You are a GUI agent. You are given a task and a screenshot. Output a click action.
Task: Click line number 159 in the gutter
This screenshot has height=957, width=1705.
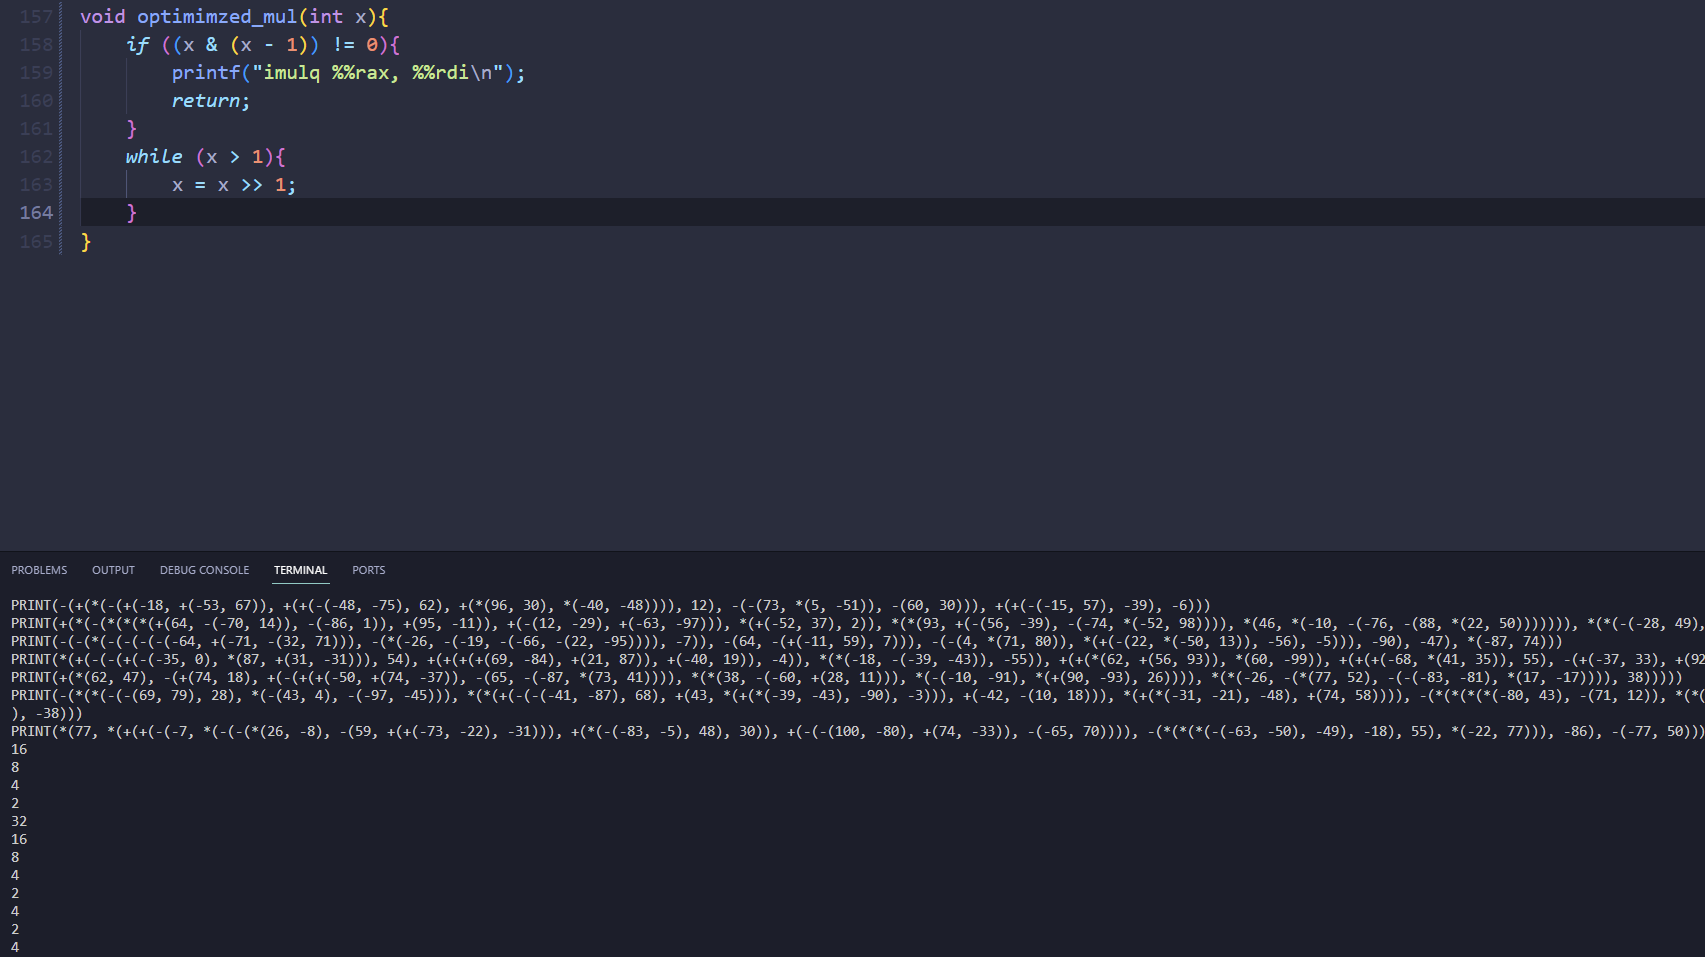36,73
